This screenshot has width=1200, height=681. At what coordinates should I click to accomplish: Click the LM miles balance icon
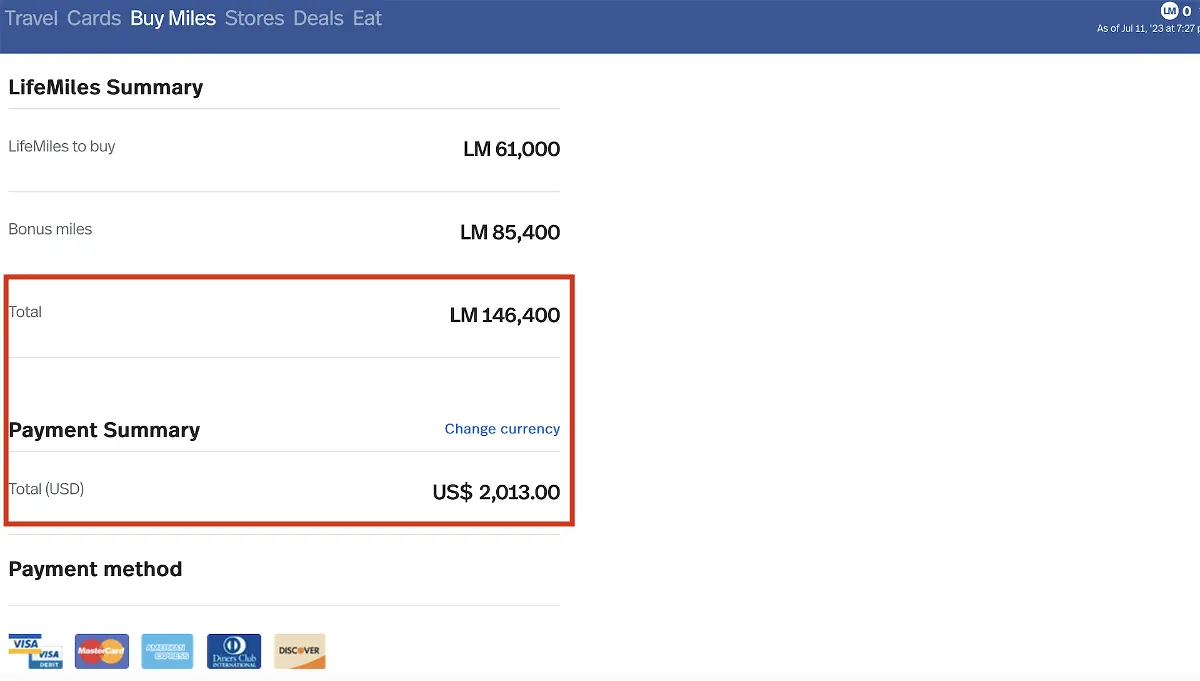(x=1169, y=11)
